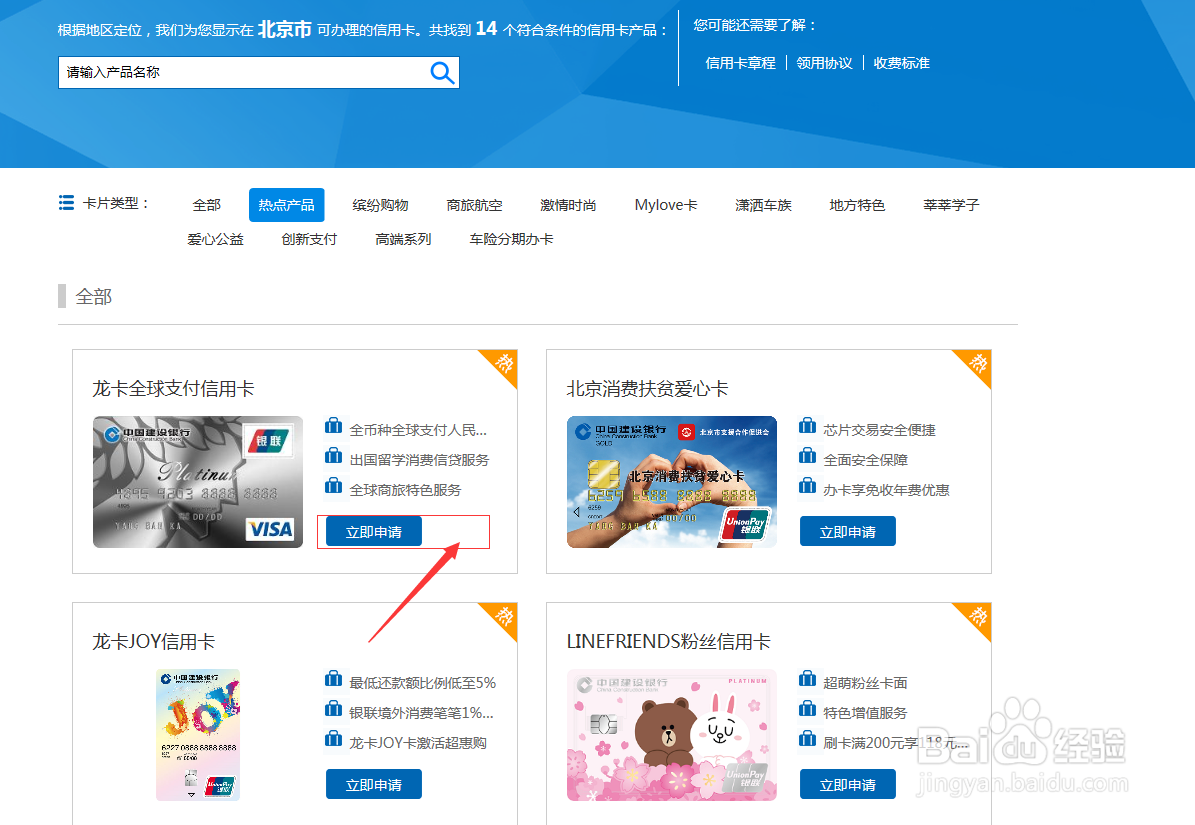Click bag icon beside 银联境外消费笔笔1%

click(x=333, y=708)
